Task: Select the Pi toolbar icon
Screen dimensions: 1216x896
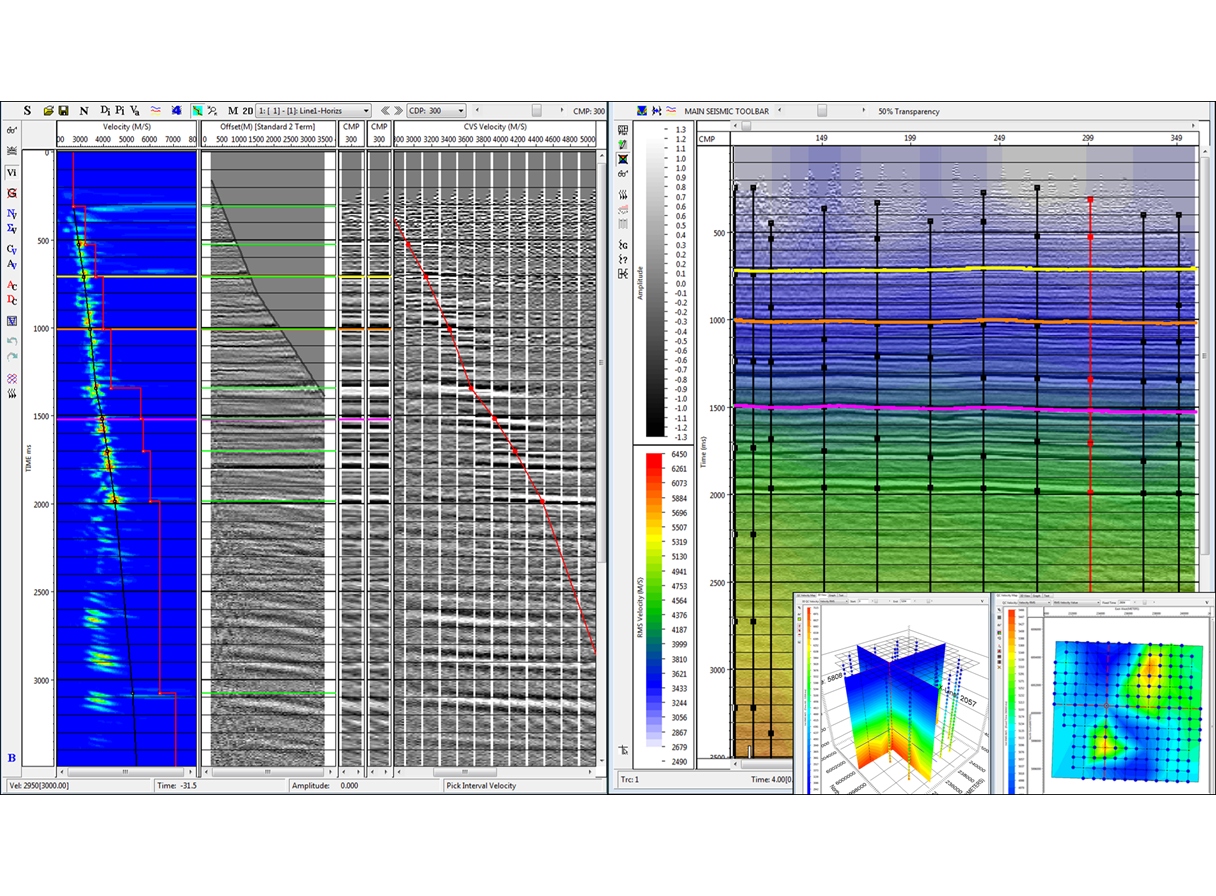Action: [x=120, y=110]
